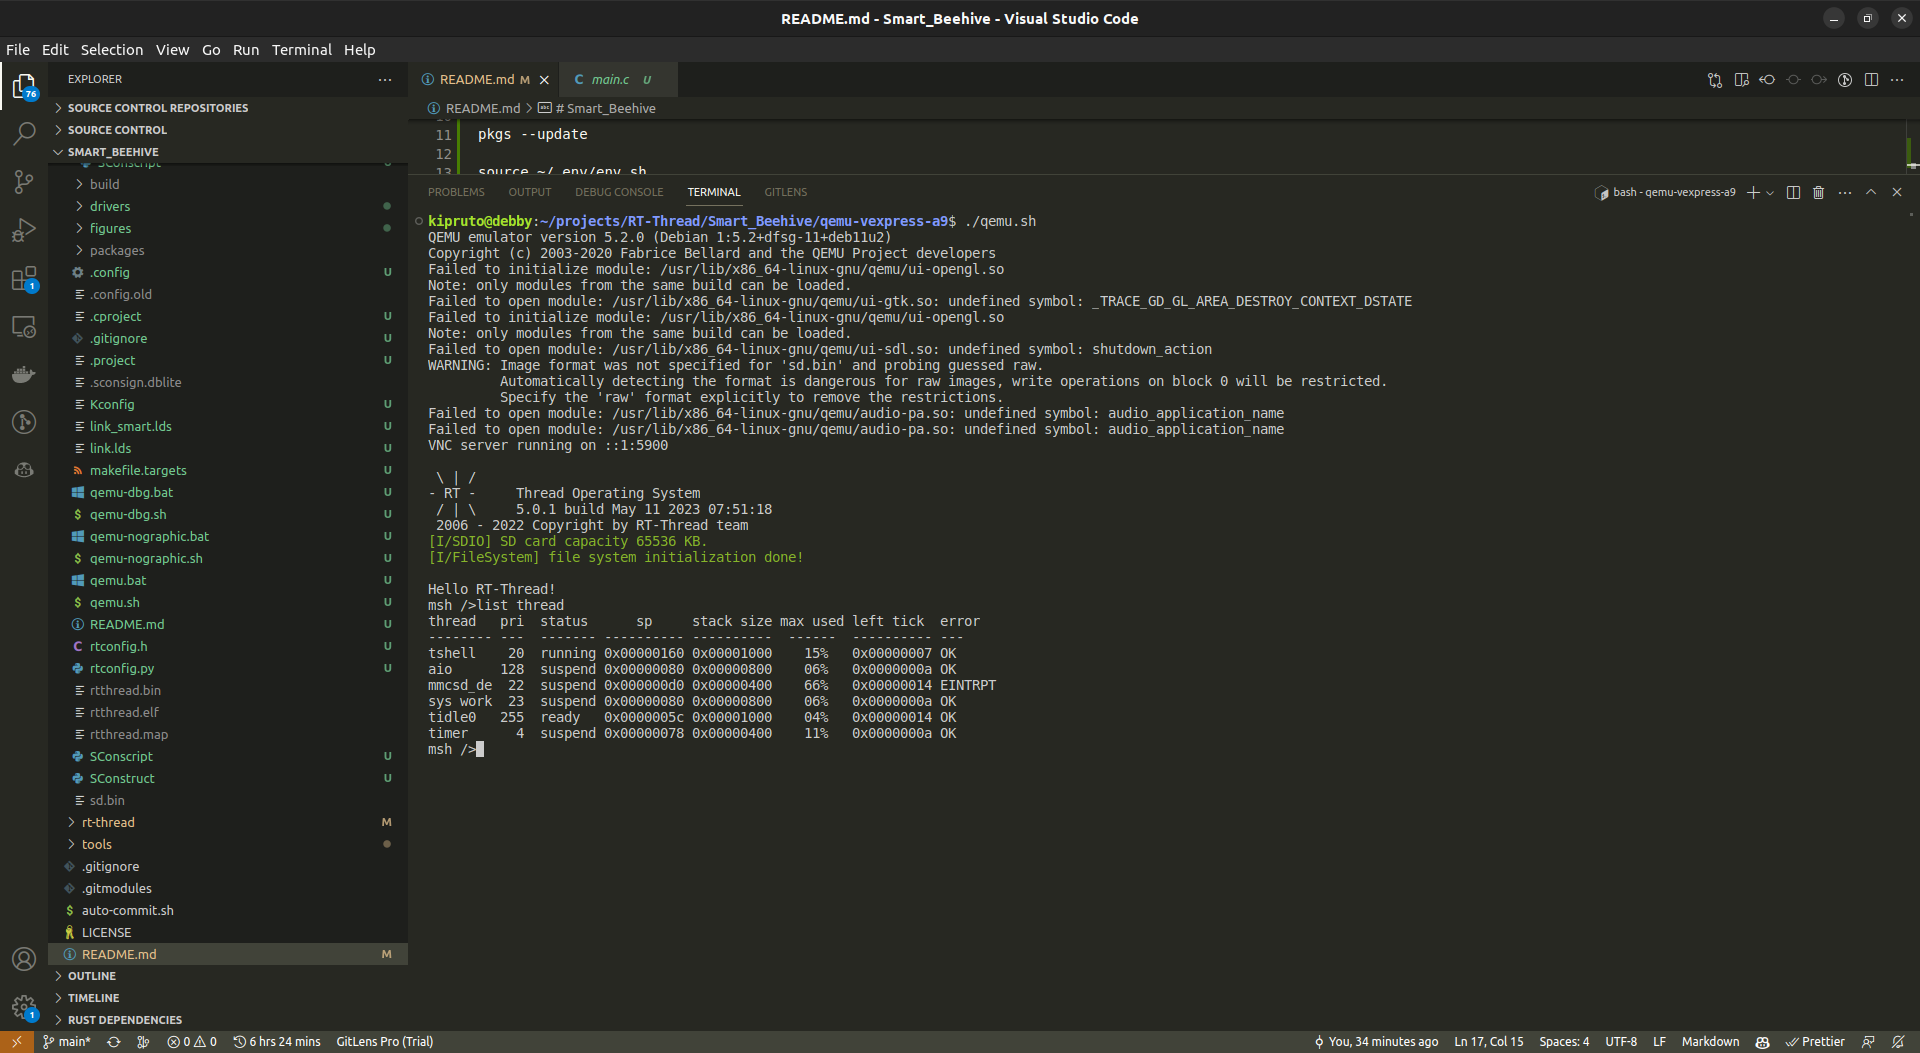Open the Terminal menu
The width and height of the screenshot is (1920, 1053).
(302, 49)
